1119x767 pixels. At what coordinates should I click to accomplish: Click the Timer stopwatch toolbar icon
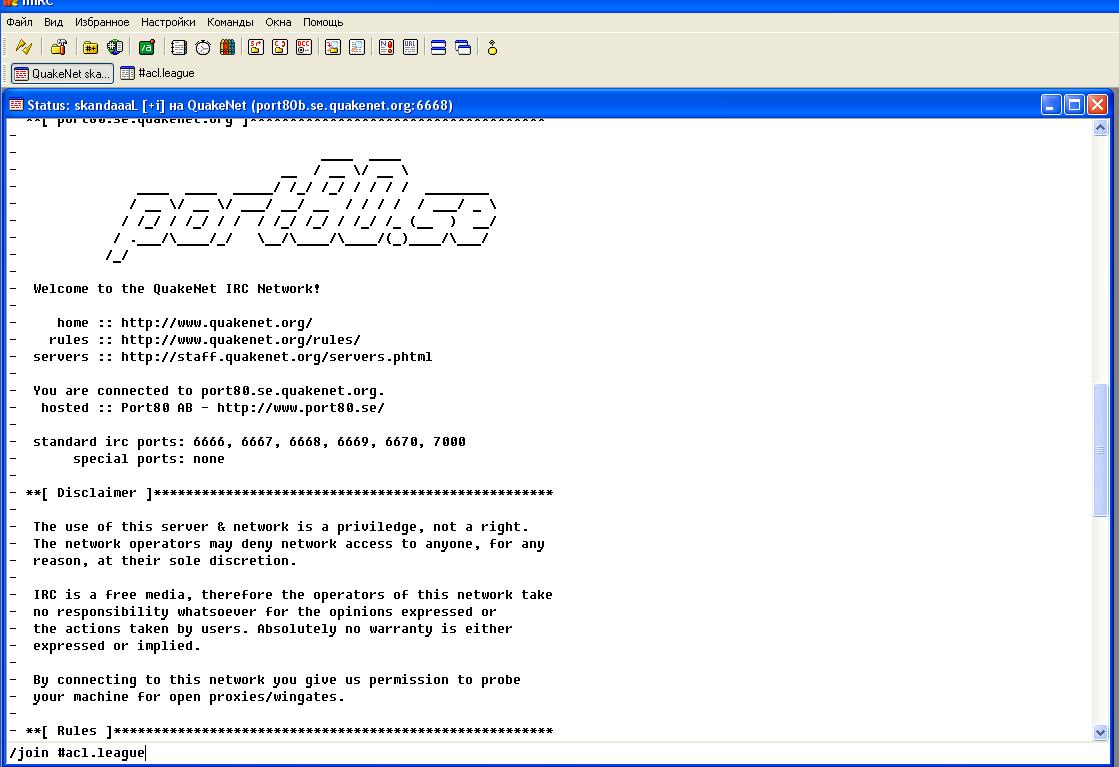203,48
